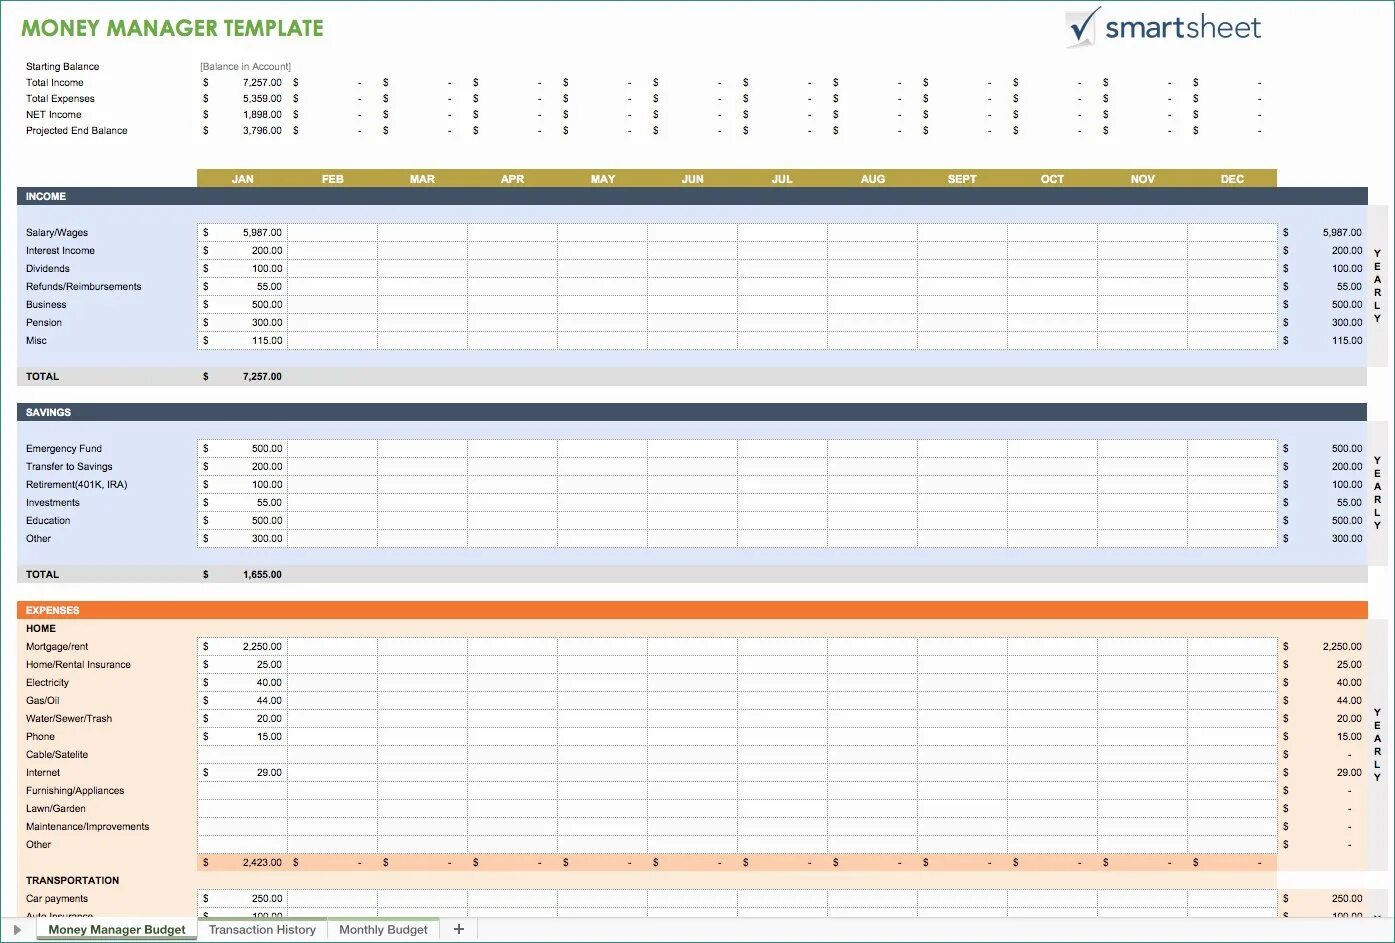The height and width of the screenshot is (943, 1395).
Task: Click the Maintenance/Improvements row label
Action: click(87, 827)
